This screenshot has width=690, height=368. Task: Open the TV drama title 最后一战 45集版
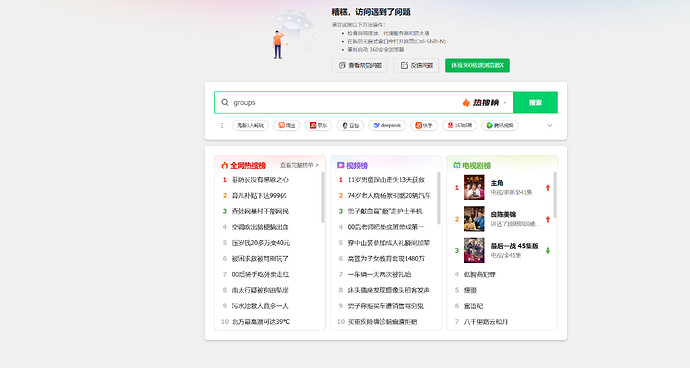(514, 246)
